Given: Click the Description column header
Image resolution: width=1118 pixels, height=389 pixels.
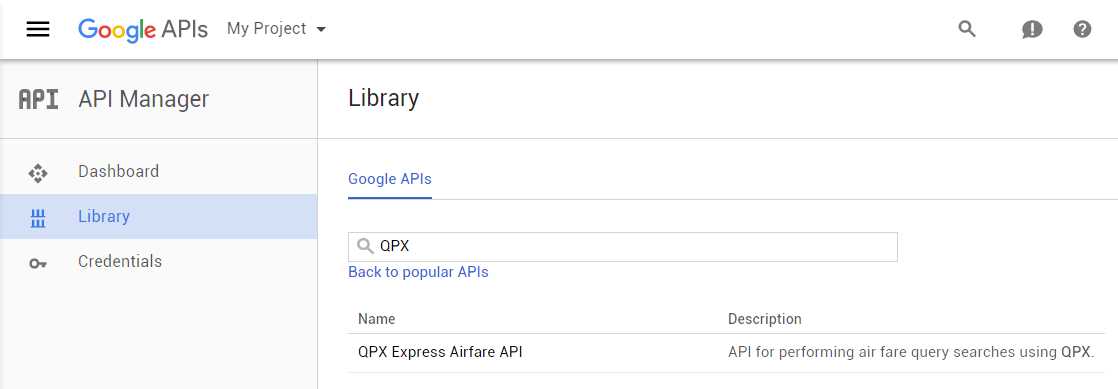Looking at the screenshot, I should tap(764, 319).
